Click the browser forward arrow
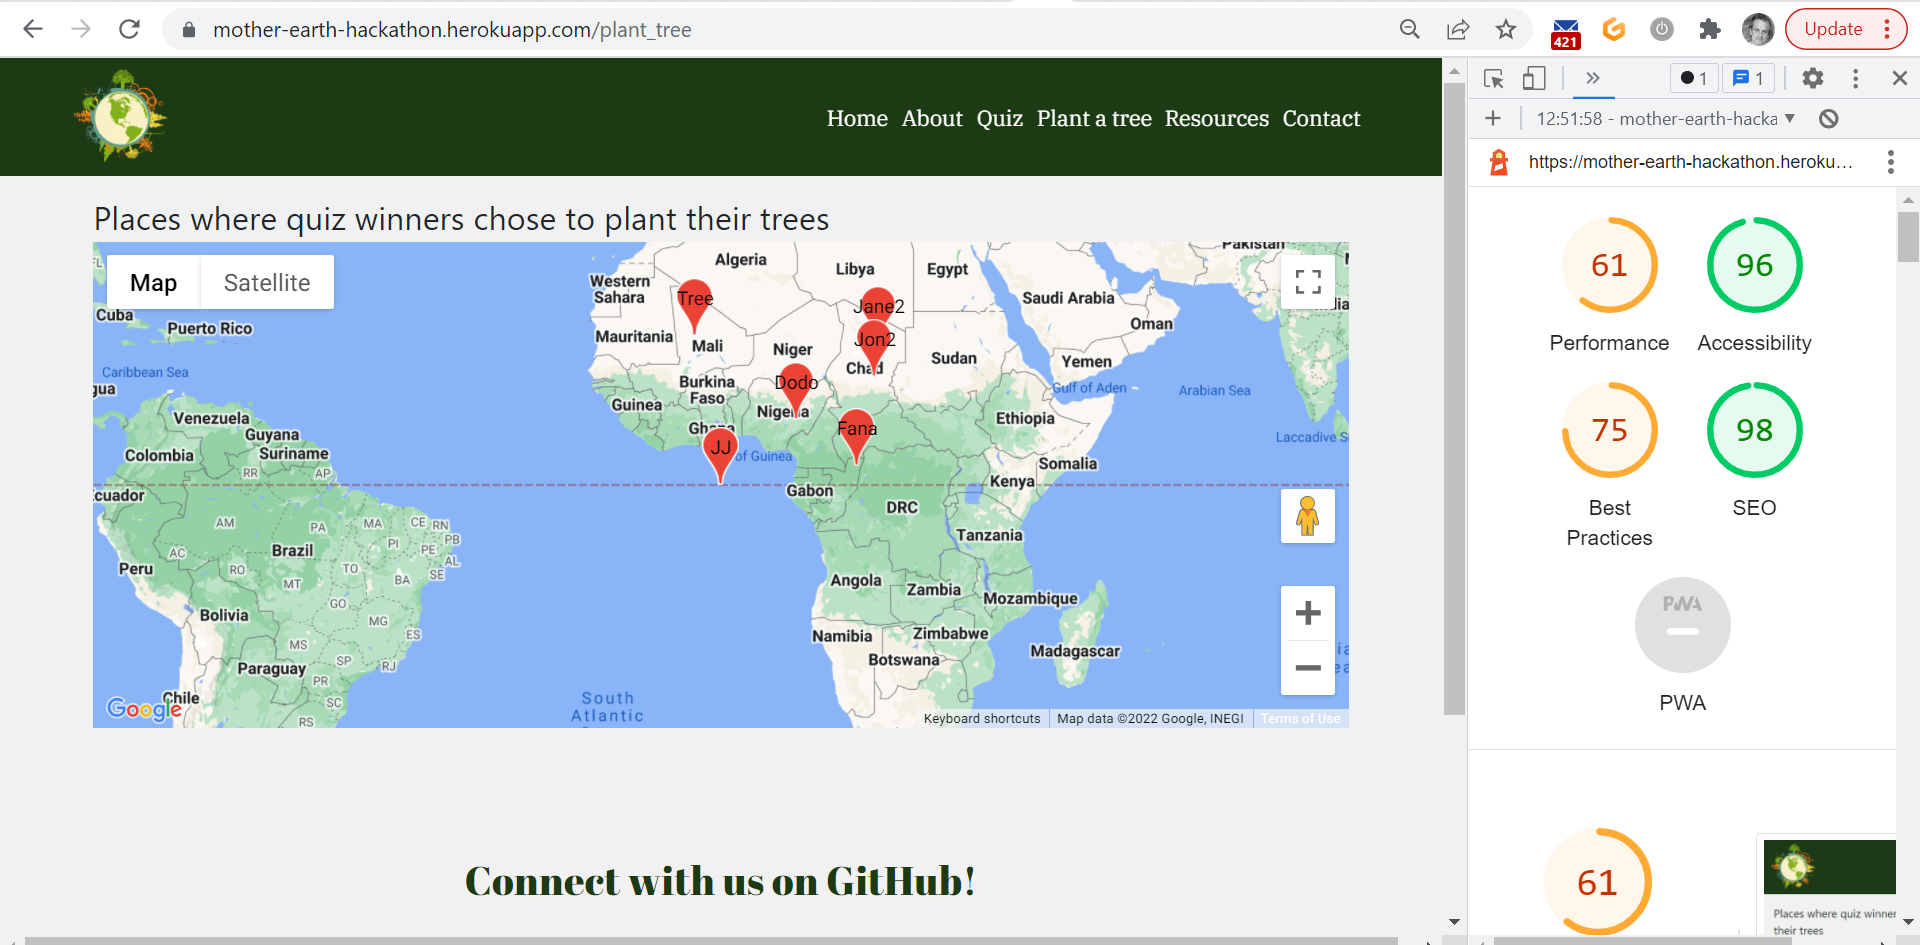1920x945 pixels. click(81, 29)
